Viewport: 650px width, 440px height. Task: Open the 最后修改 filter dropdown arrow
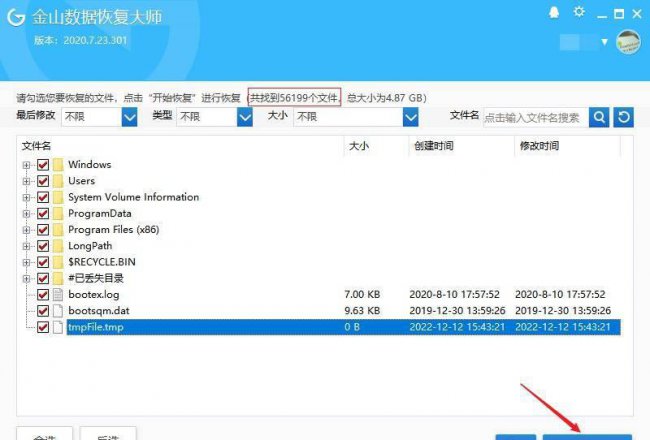pyautogui.click(x=129, y=117)
